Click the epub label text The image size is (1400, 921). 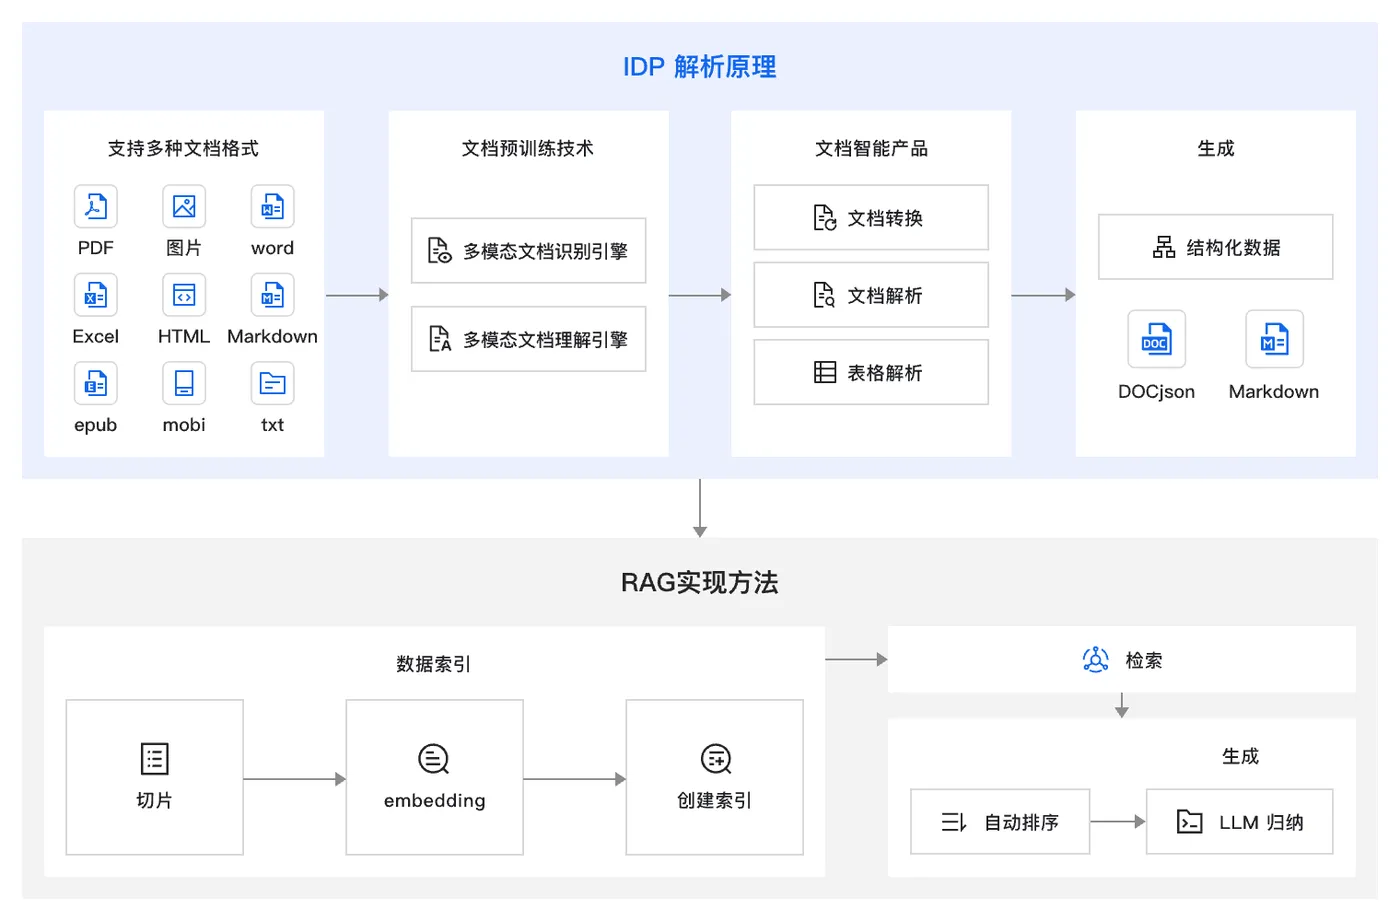tap(96, 425)
